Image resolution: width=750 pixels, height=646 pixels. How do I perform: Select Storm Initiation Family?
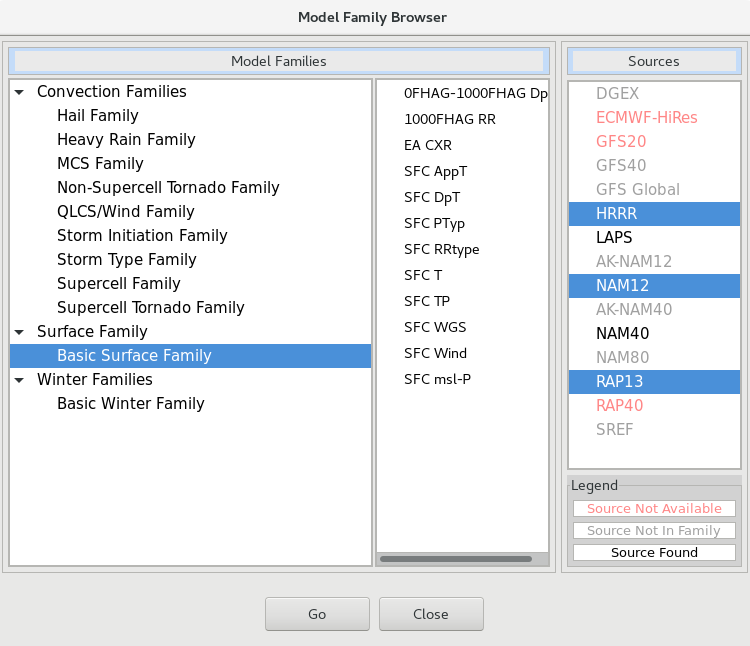tap(142, 236)
